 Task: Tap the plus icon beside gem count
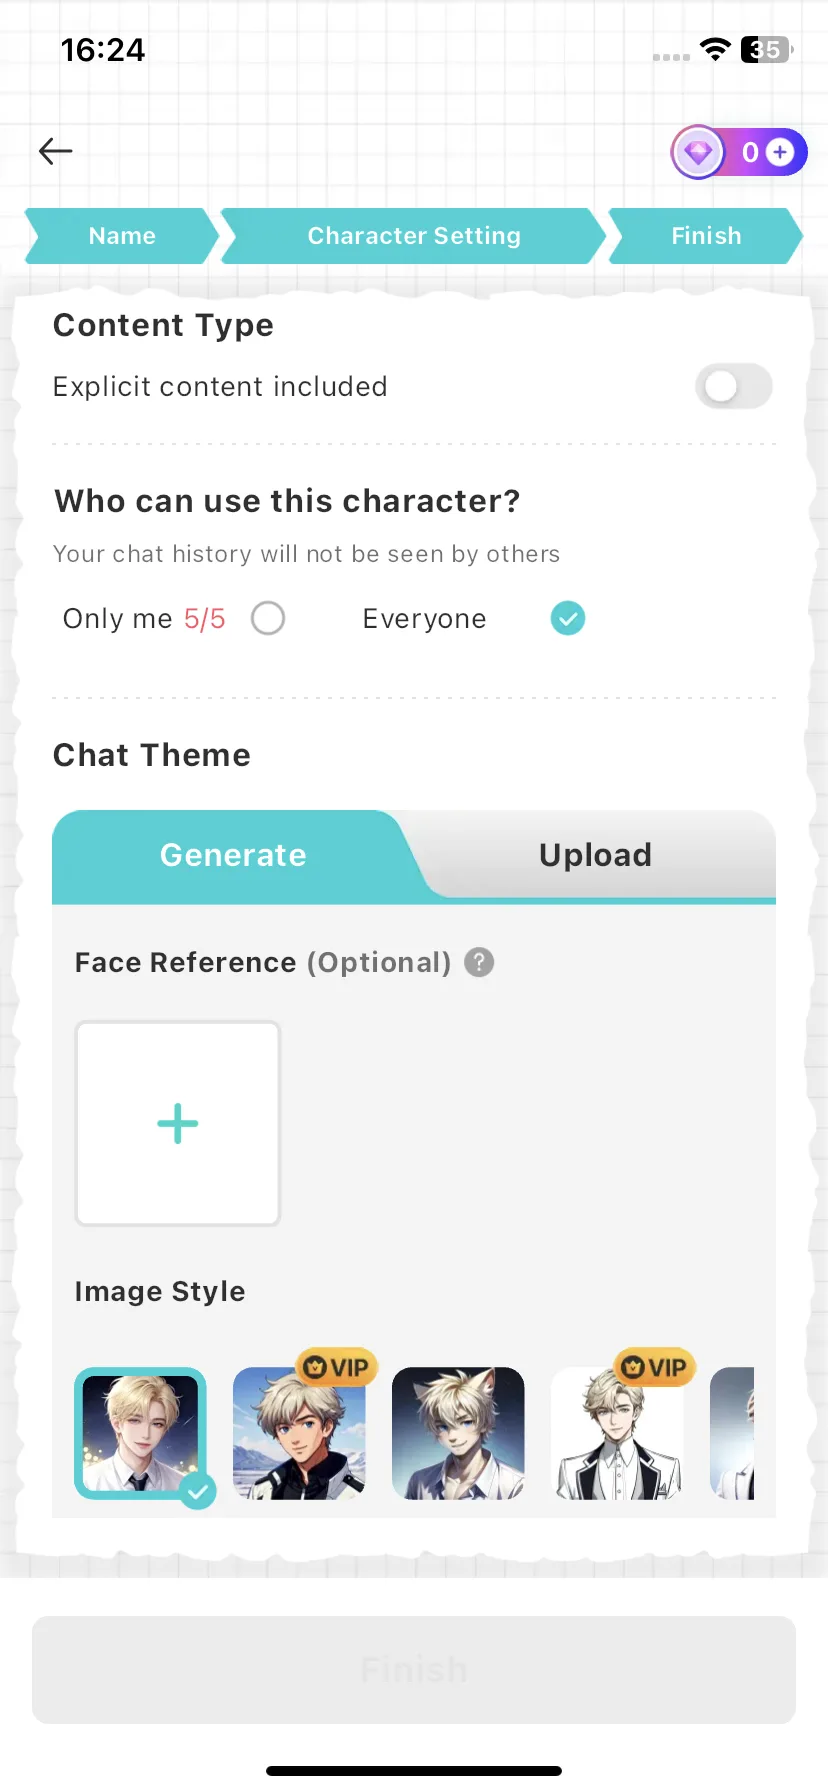click(x=780, y=152)
